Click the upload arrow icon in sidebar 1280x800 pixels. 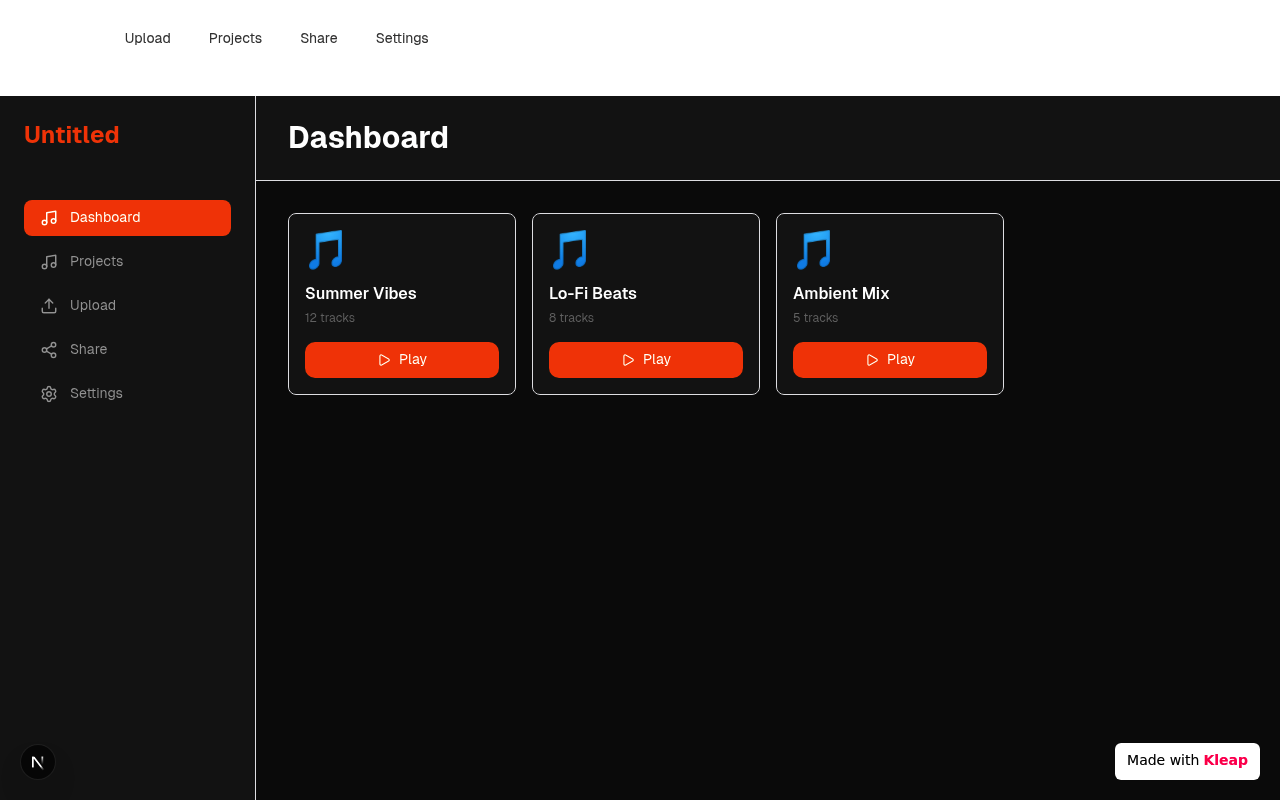[49, 306]
